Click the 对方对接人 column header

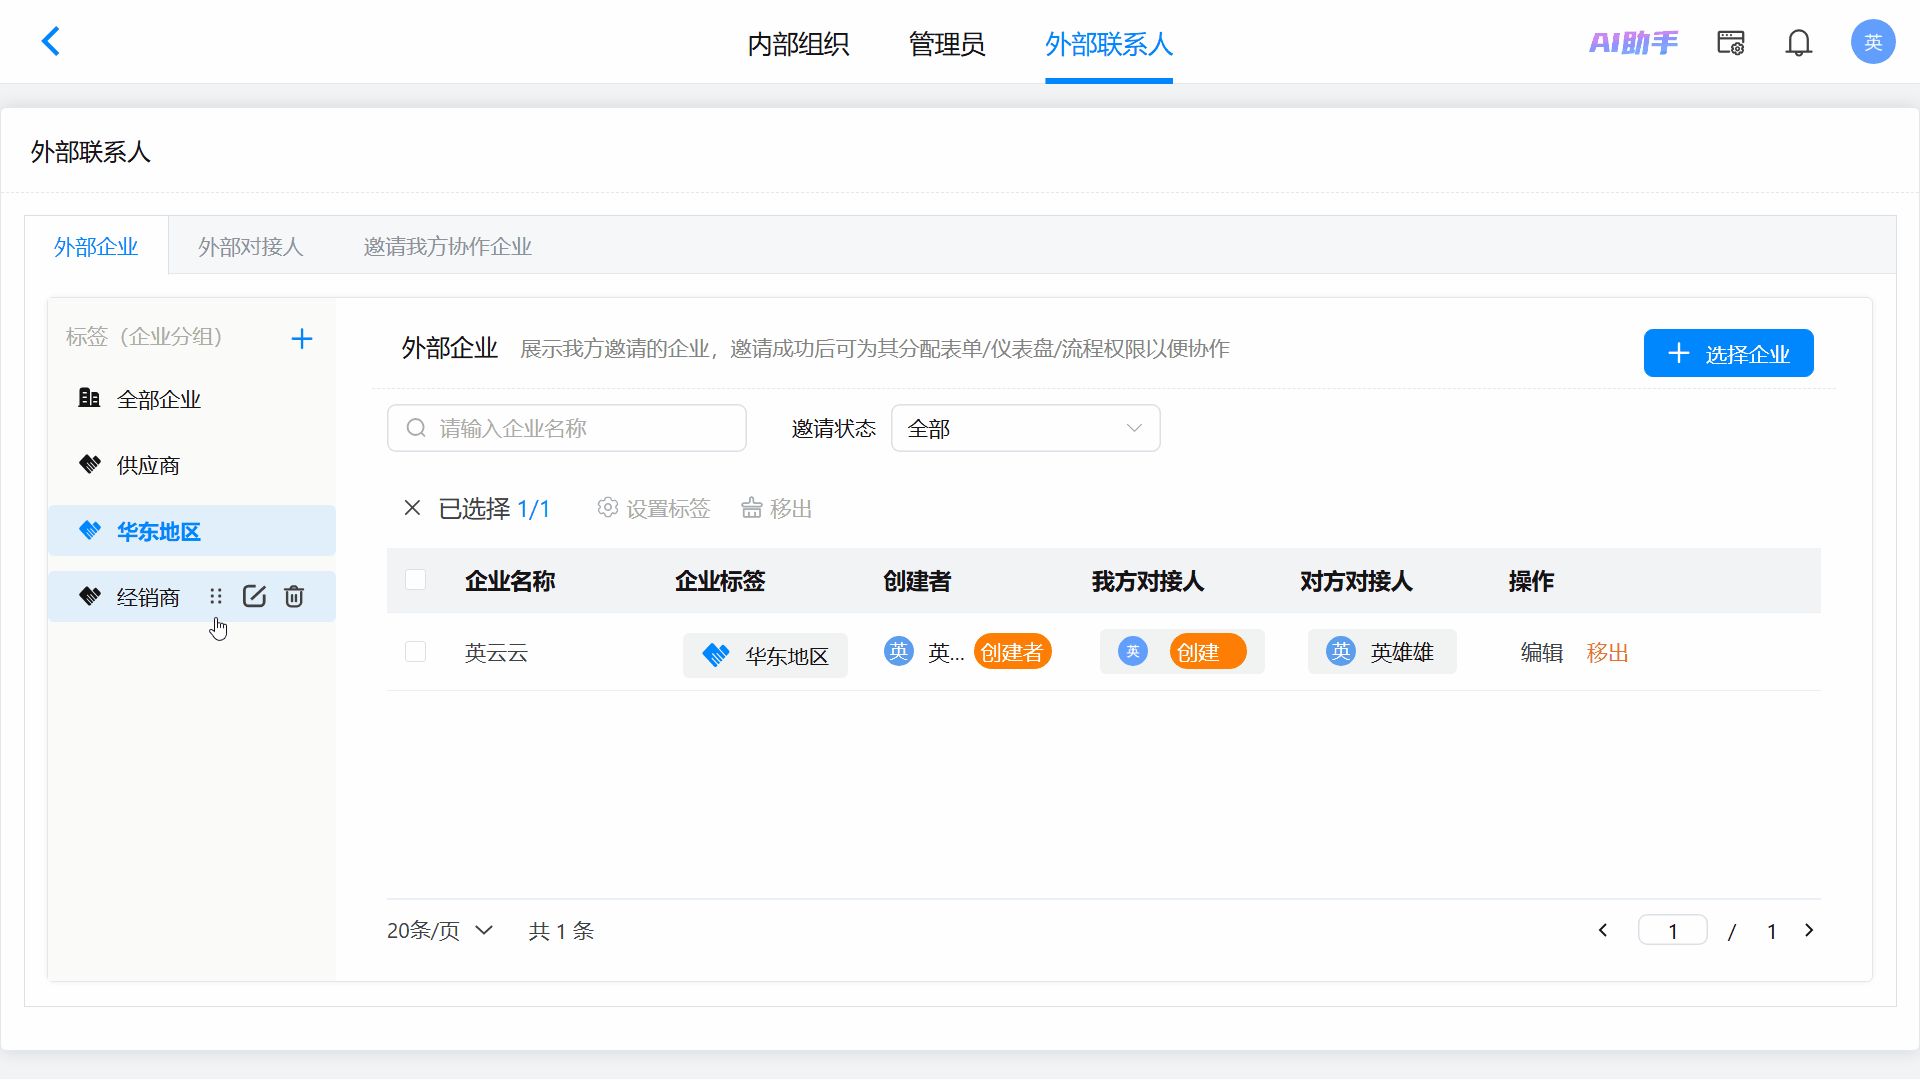[1357, 581]
